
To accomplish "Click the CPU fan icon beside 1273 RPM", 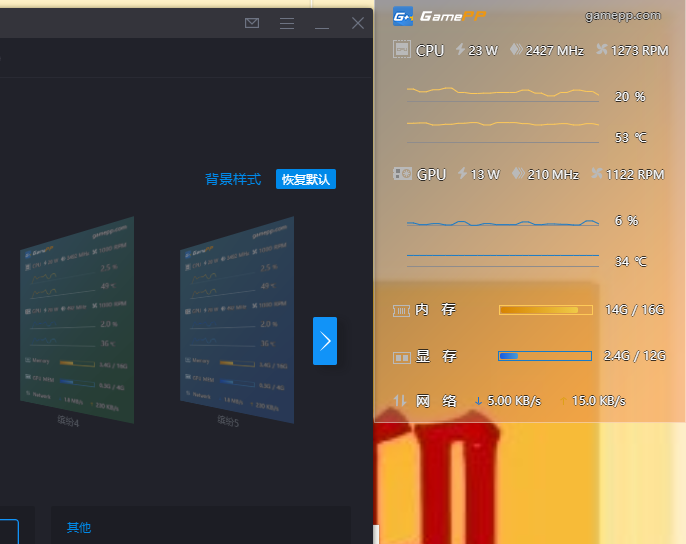I will [x=602, y=49].
